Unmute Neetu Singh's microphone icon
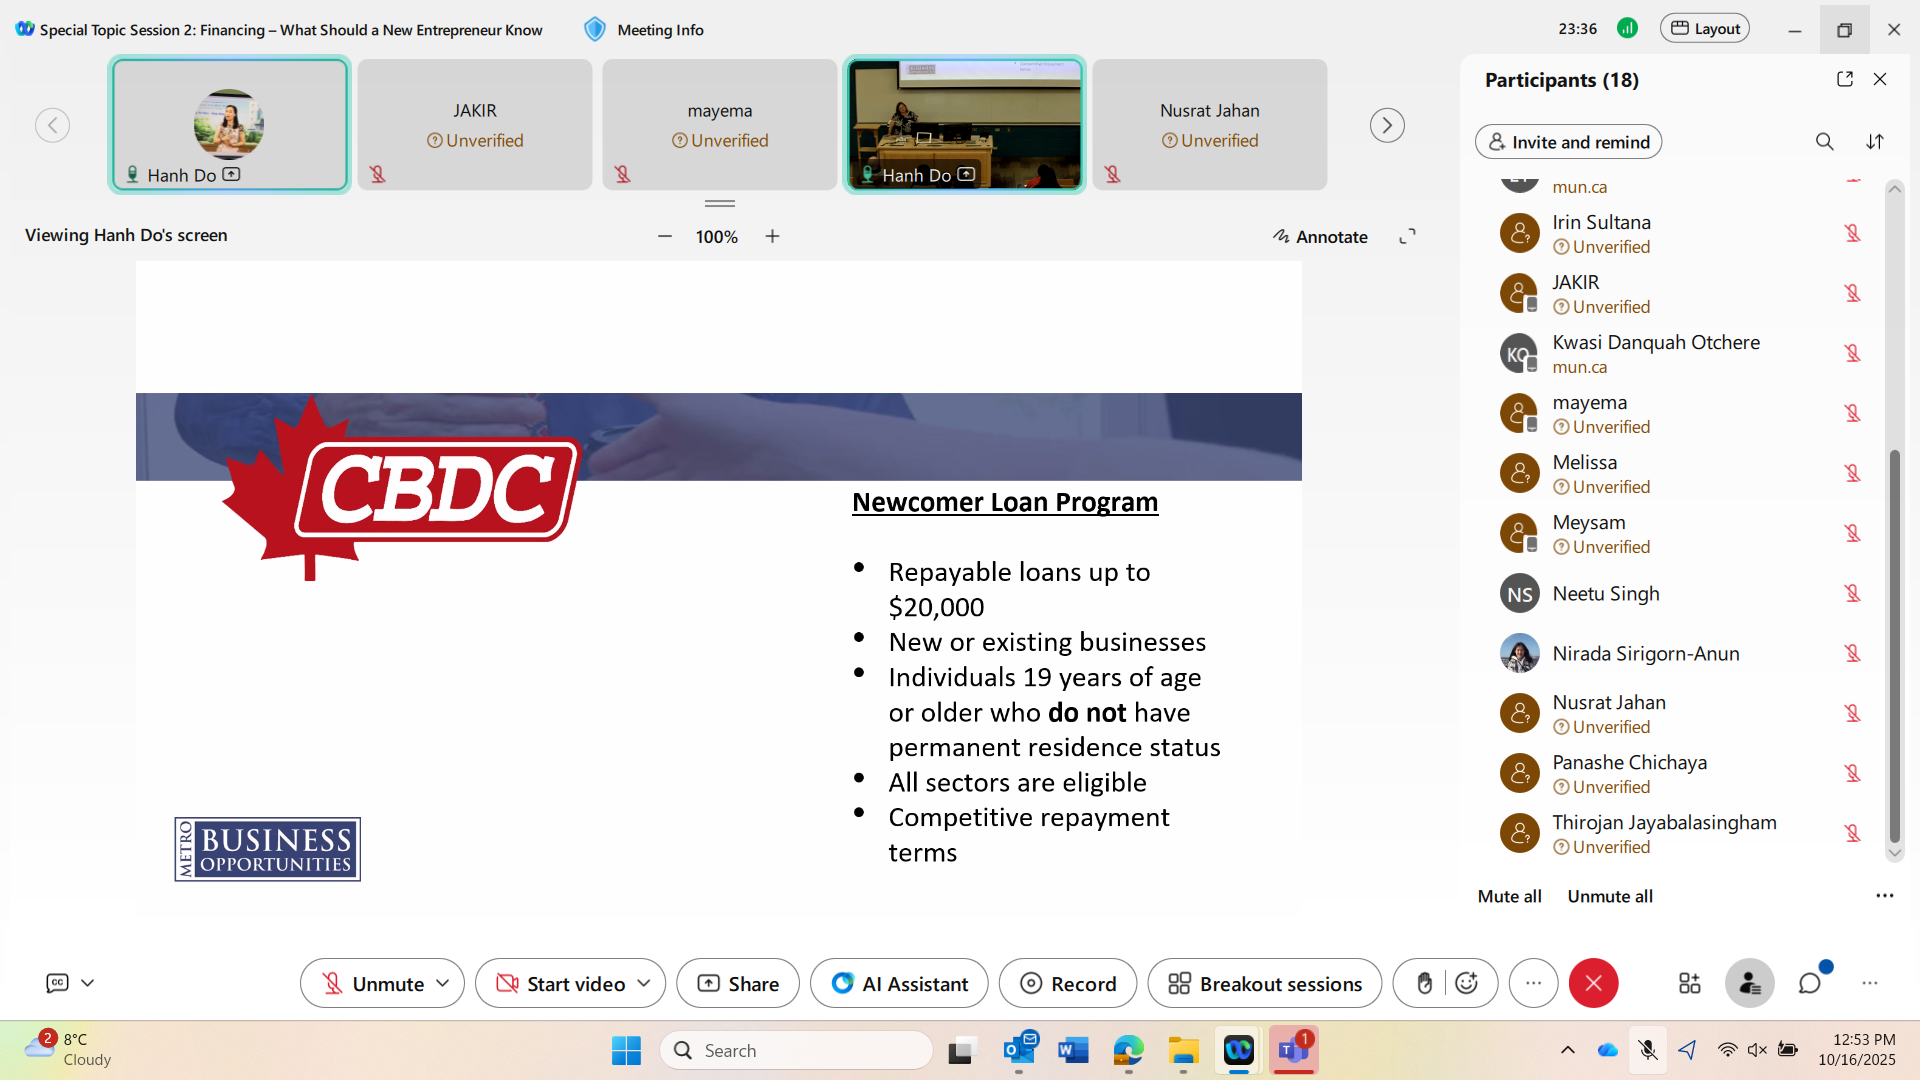Viewport: 1920px width, 1080px height. [x=1852, y=594]
